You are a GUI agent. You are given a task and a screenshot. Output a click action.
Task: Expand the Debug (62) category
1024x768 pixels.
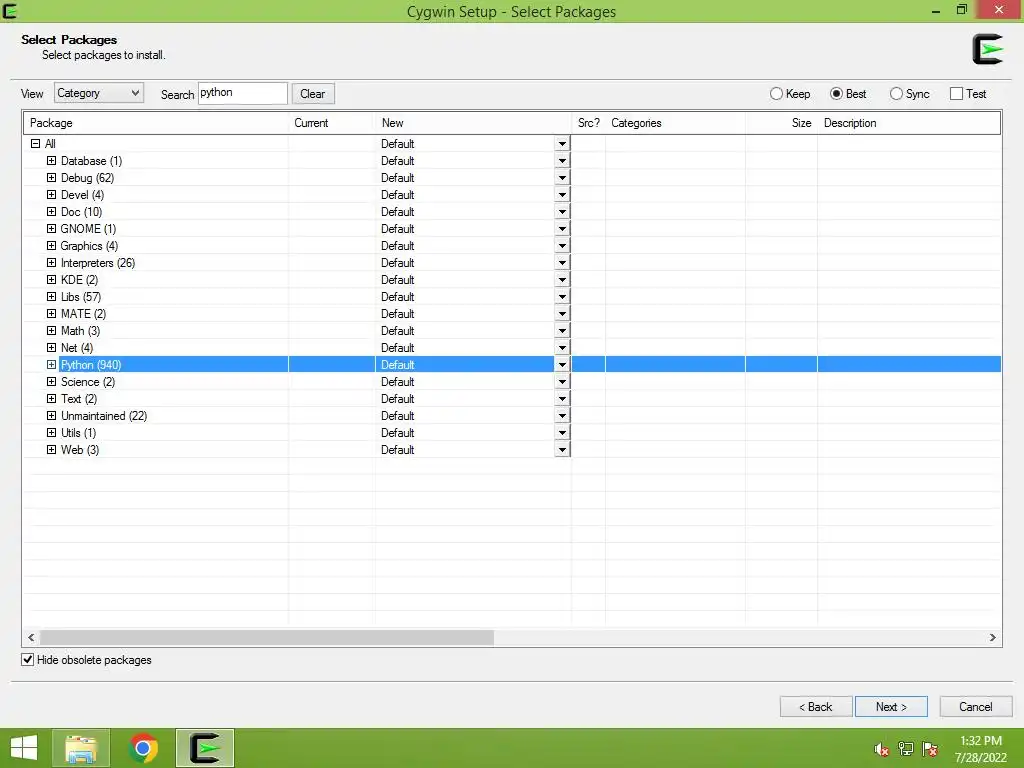[x=52, y=178]
